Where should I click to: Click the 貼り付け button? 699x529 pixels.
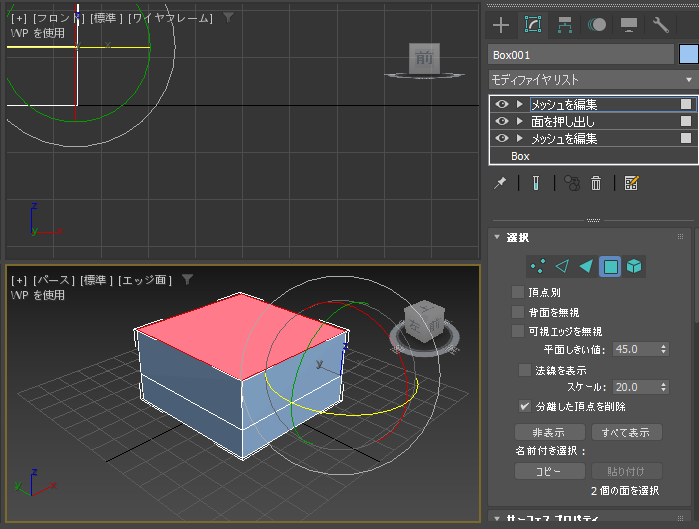coord(626,471)
